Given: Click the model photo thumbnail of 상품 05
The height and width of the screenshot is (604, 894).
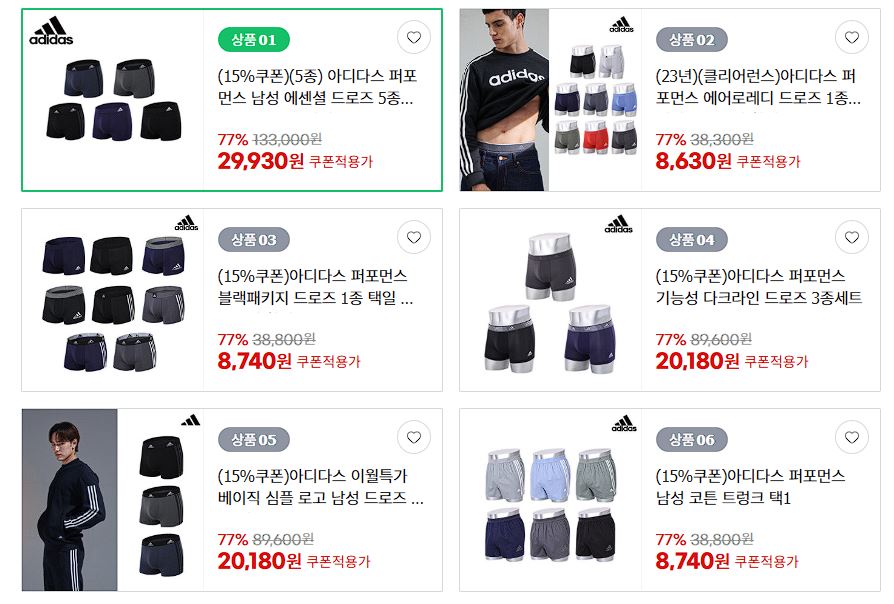Looking at the screenshot, I should coord(70,500).
